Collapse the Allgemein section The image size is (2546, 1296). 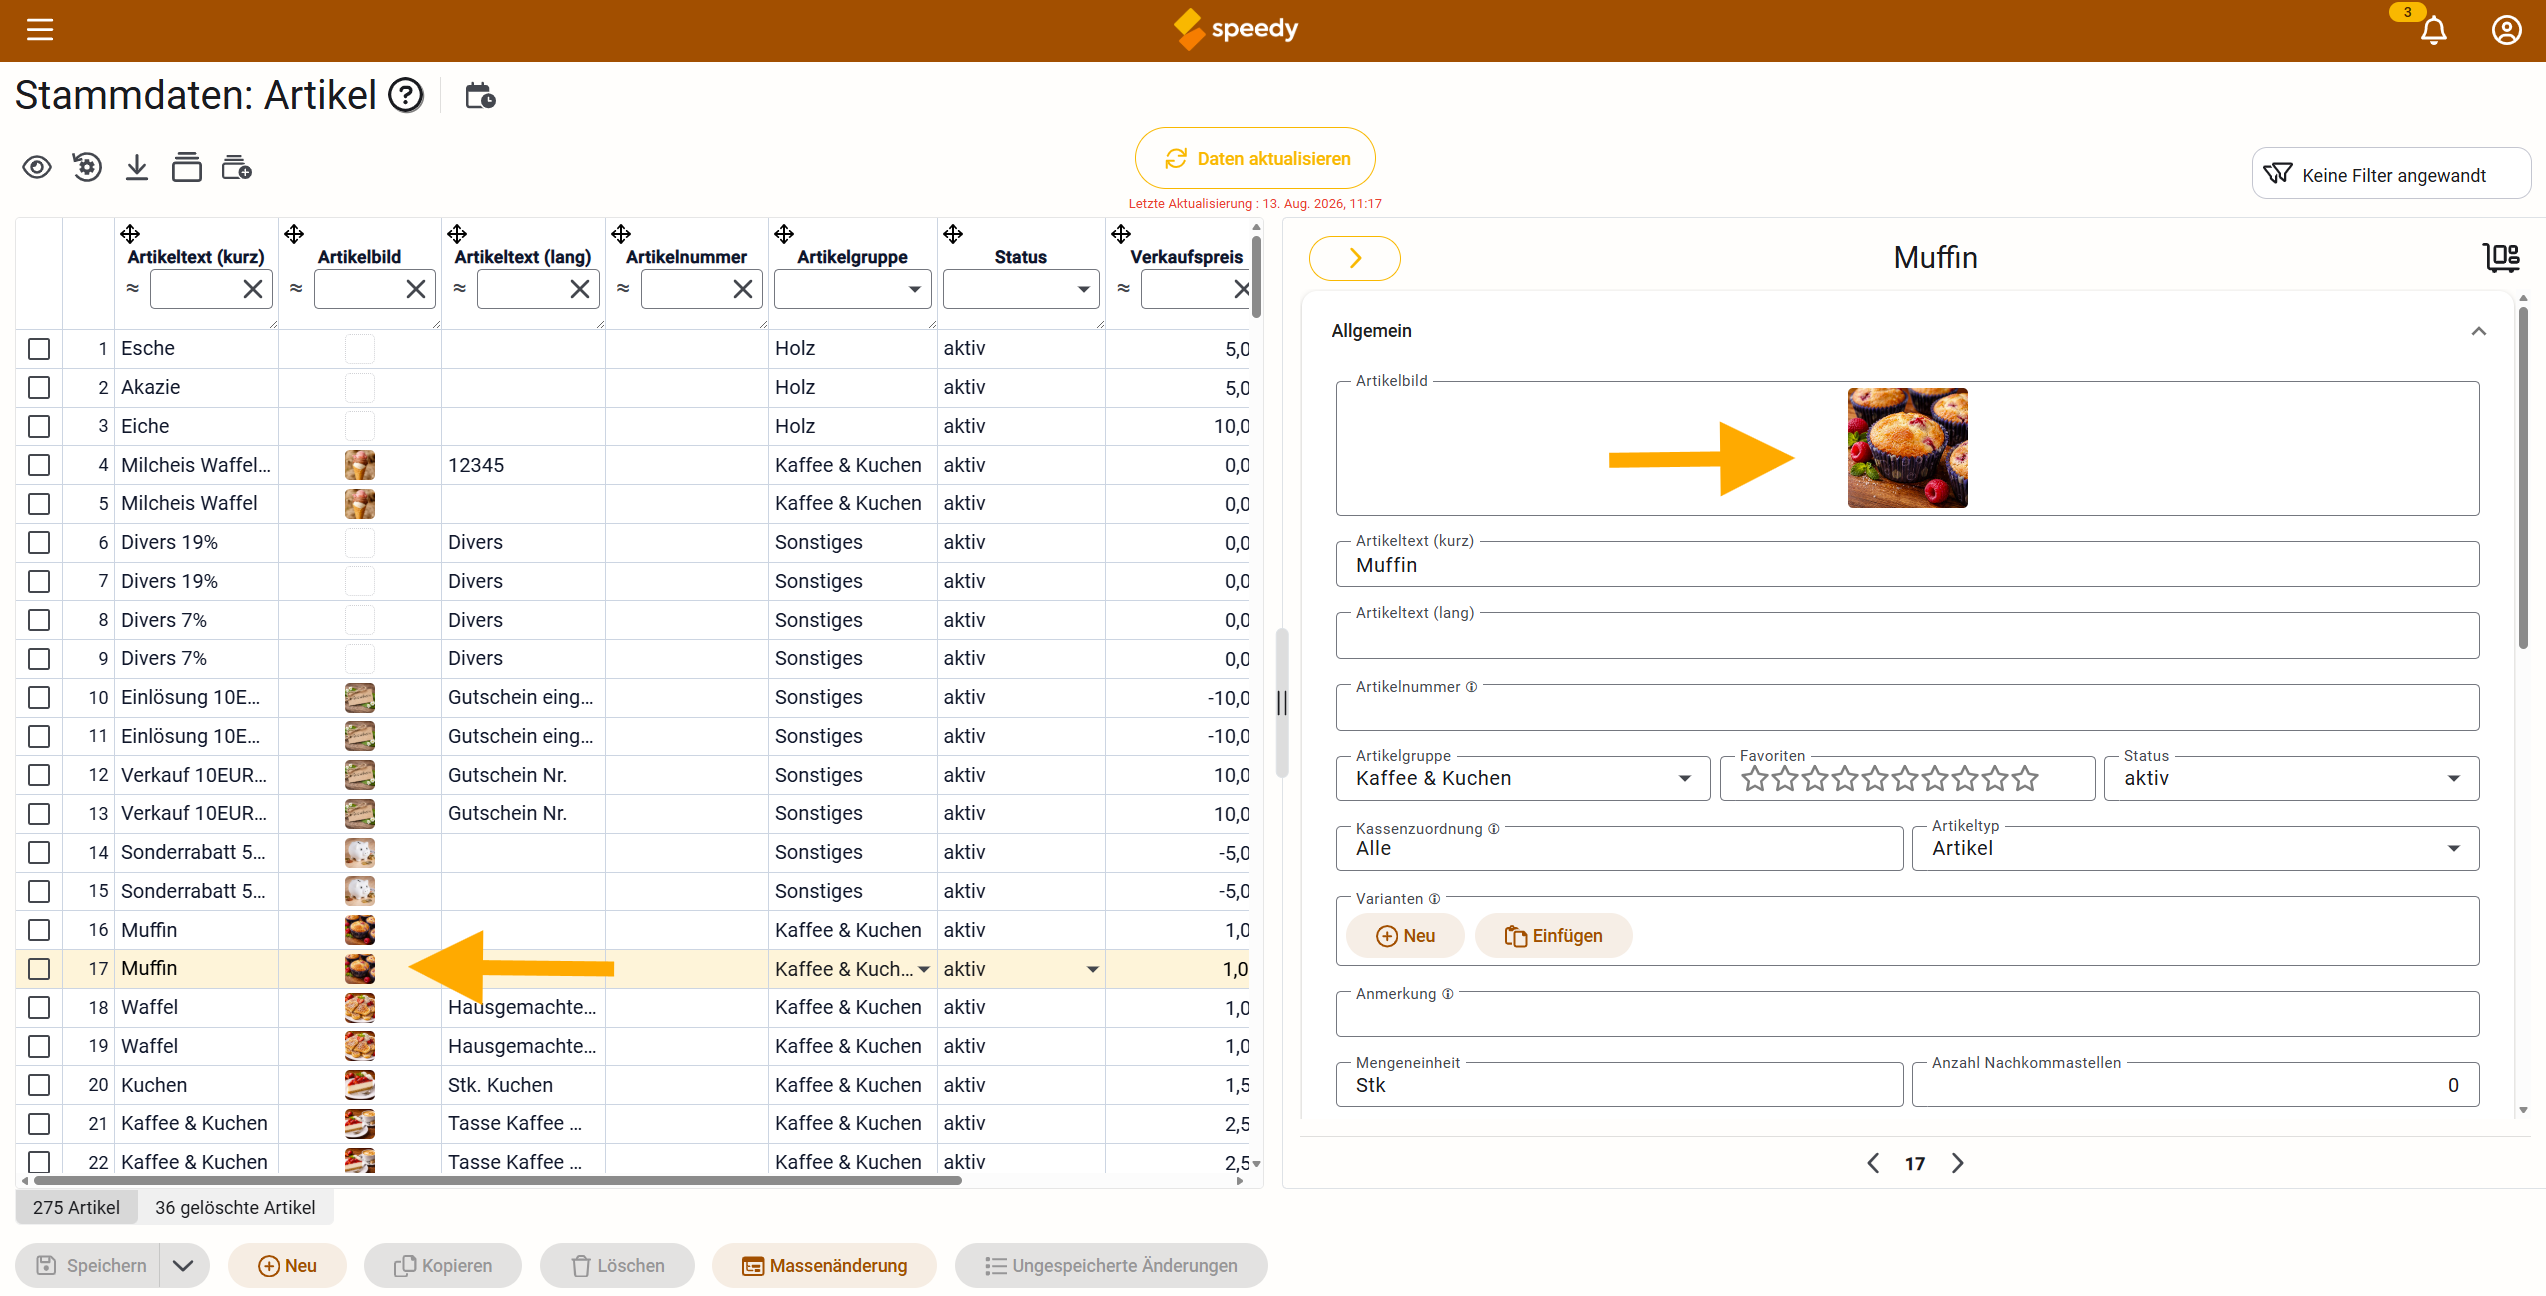pos(2478,331)
